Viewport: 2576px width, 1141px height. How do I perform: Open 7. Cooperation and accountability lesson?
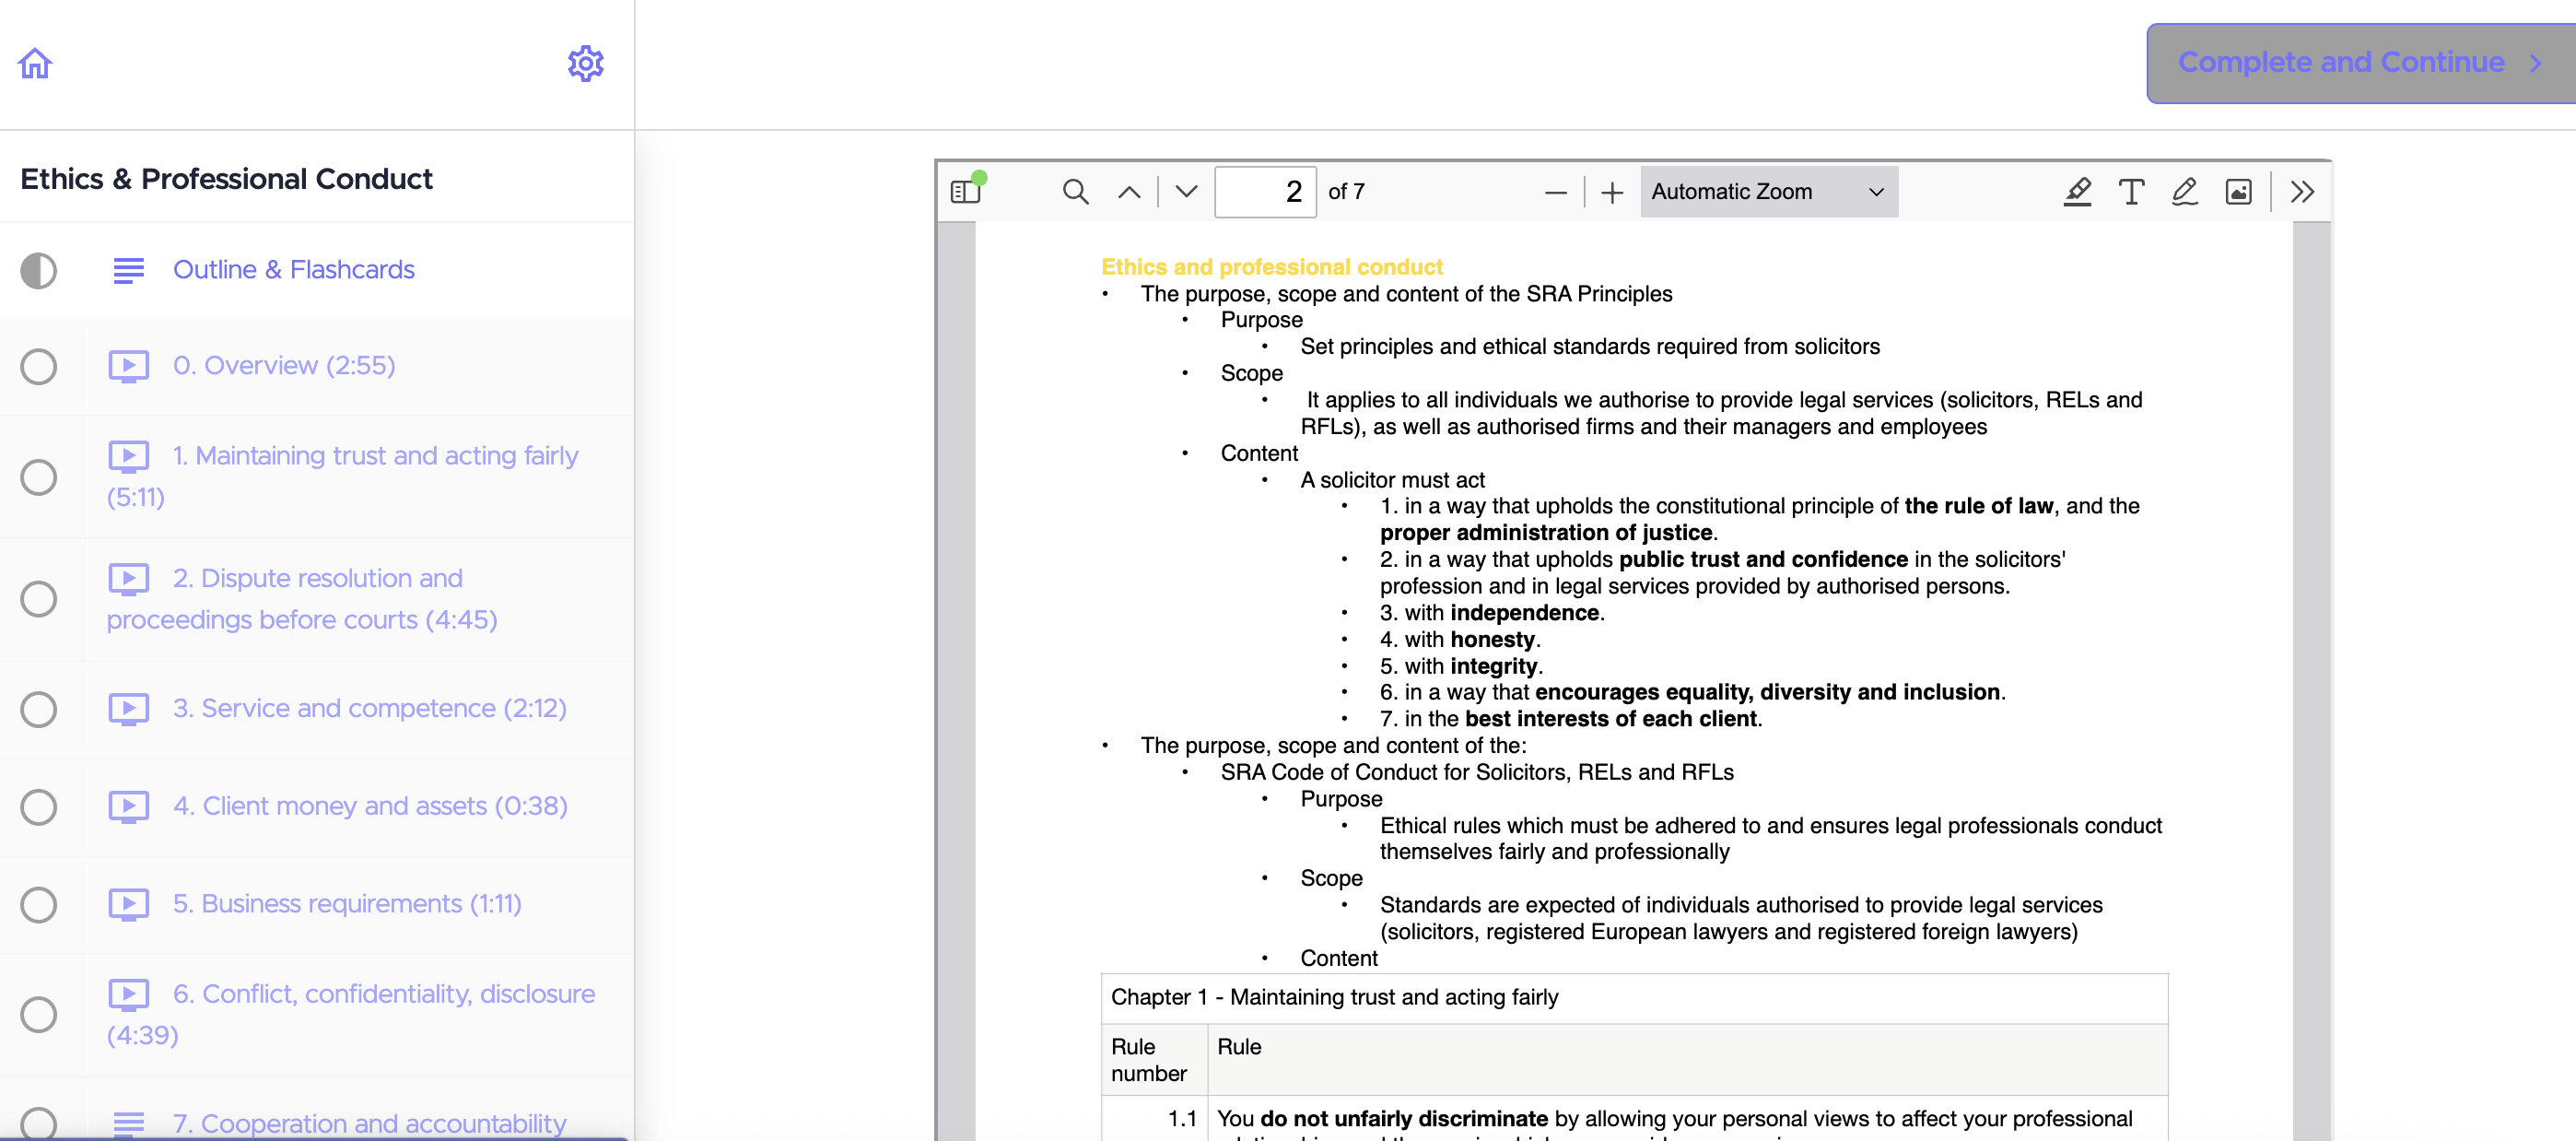(369, 1124)
